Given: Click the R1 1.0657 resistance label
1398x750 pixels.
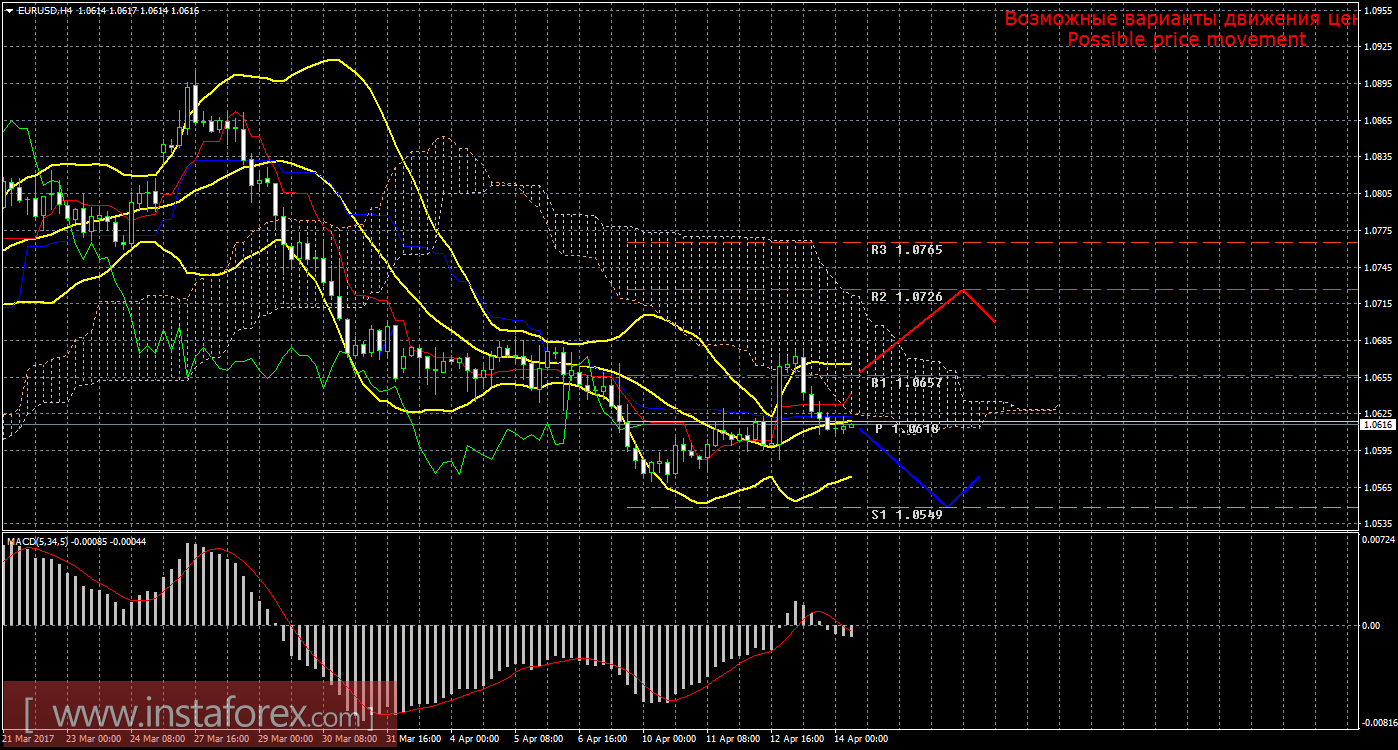Looking at the screenshot, I should [906, 383].
